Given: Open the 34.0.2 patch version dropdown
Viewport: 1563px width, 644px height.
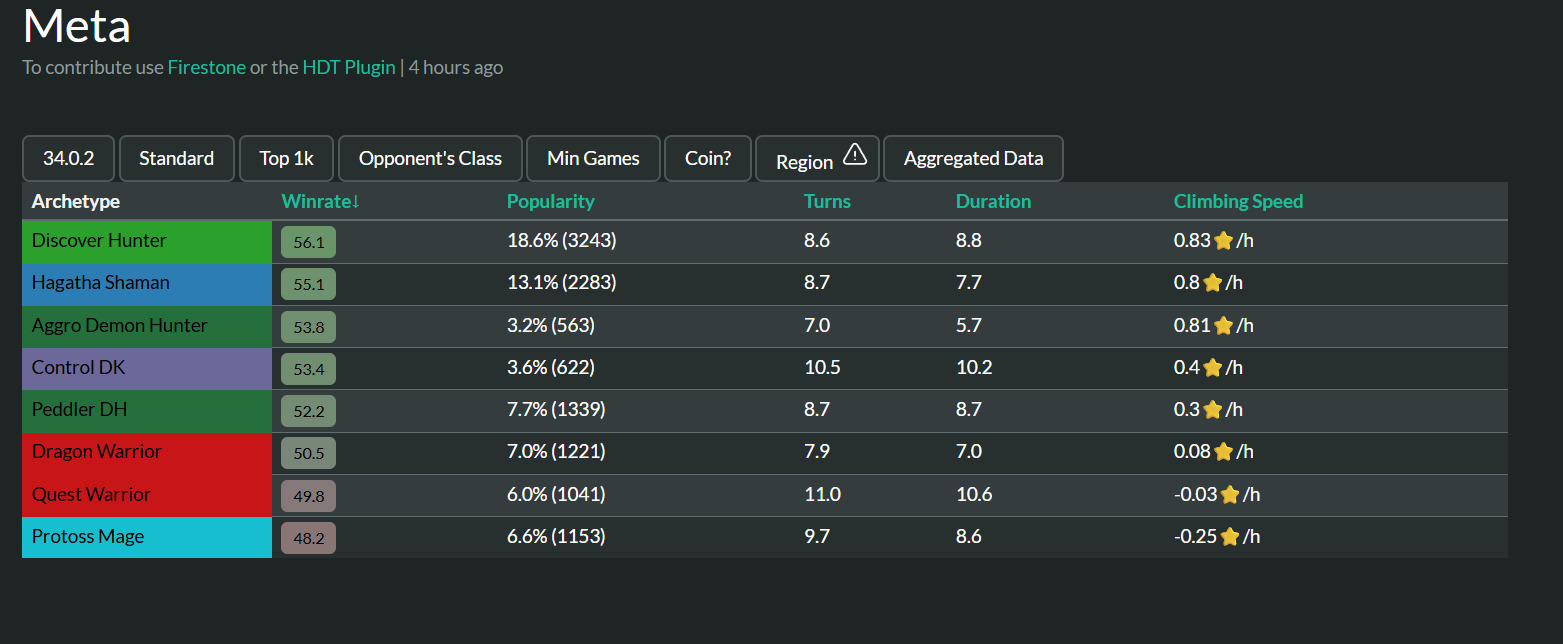Looking at the screenshot, I should click(x=69, y=158).
